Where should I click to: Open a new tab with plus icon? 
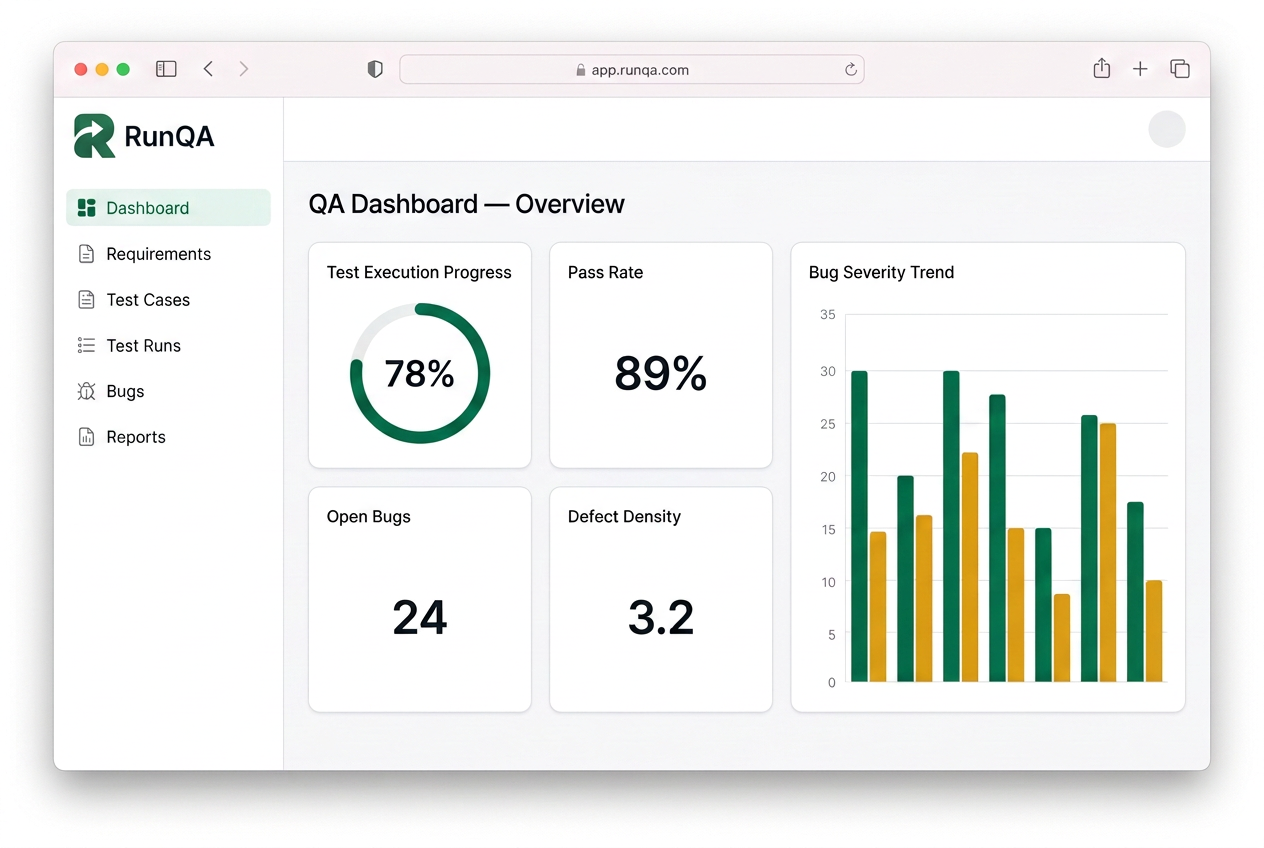[1140, 69]
